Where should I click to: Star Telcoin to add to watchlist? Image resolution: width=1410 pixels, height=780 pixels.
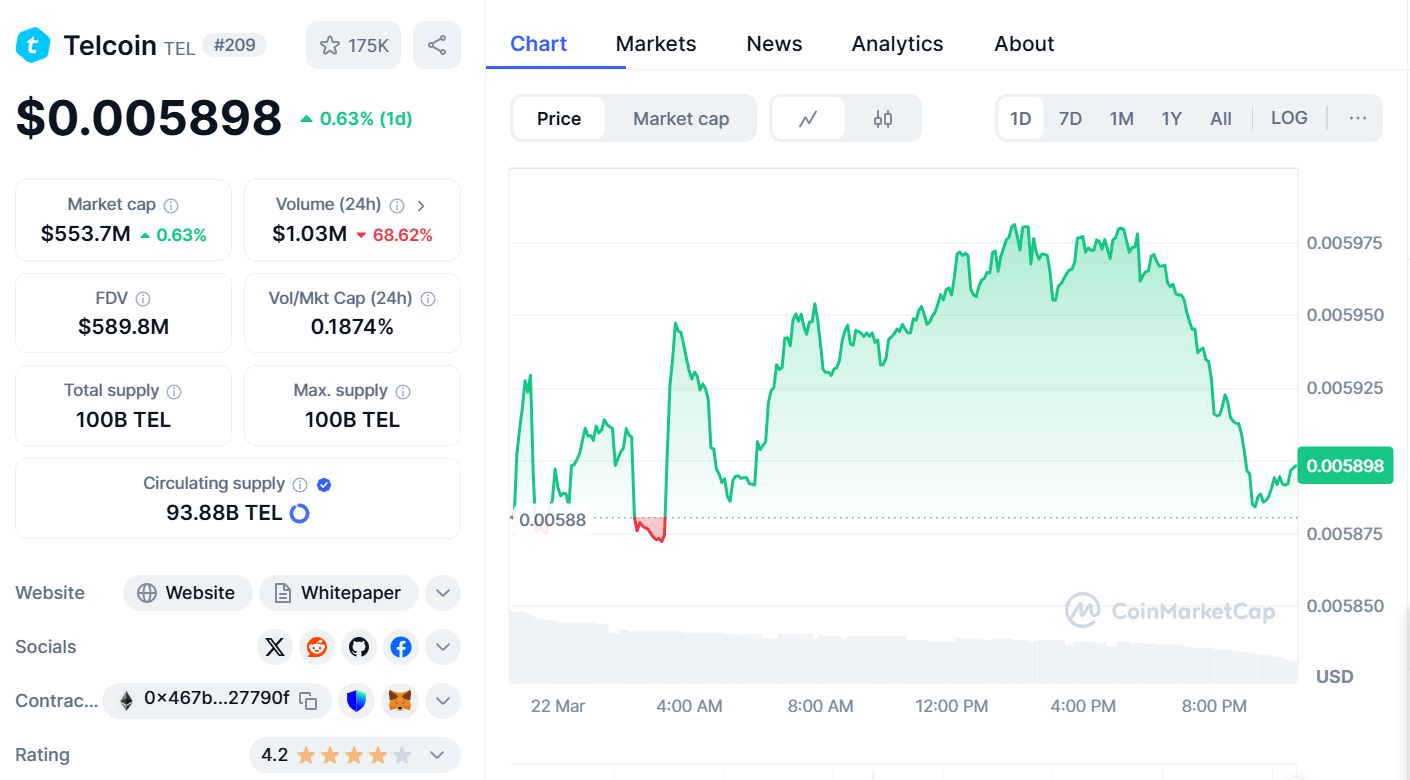[x=330, y=44]
